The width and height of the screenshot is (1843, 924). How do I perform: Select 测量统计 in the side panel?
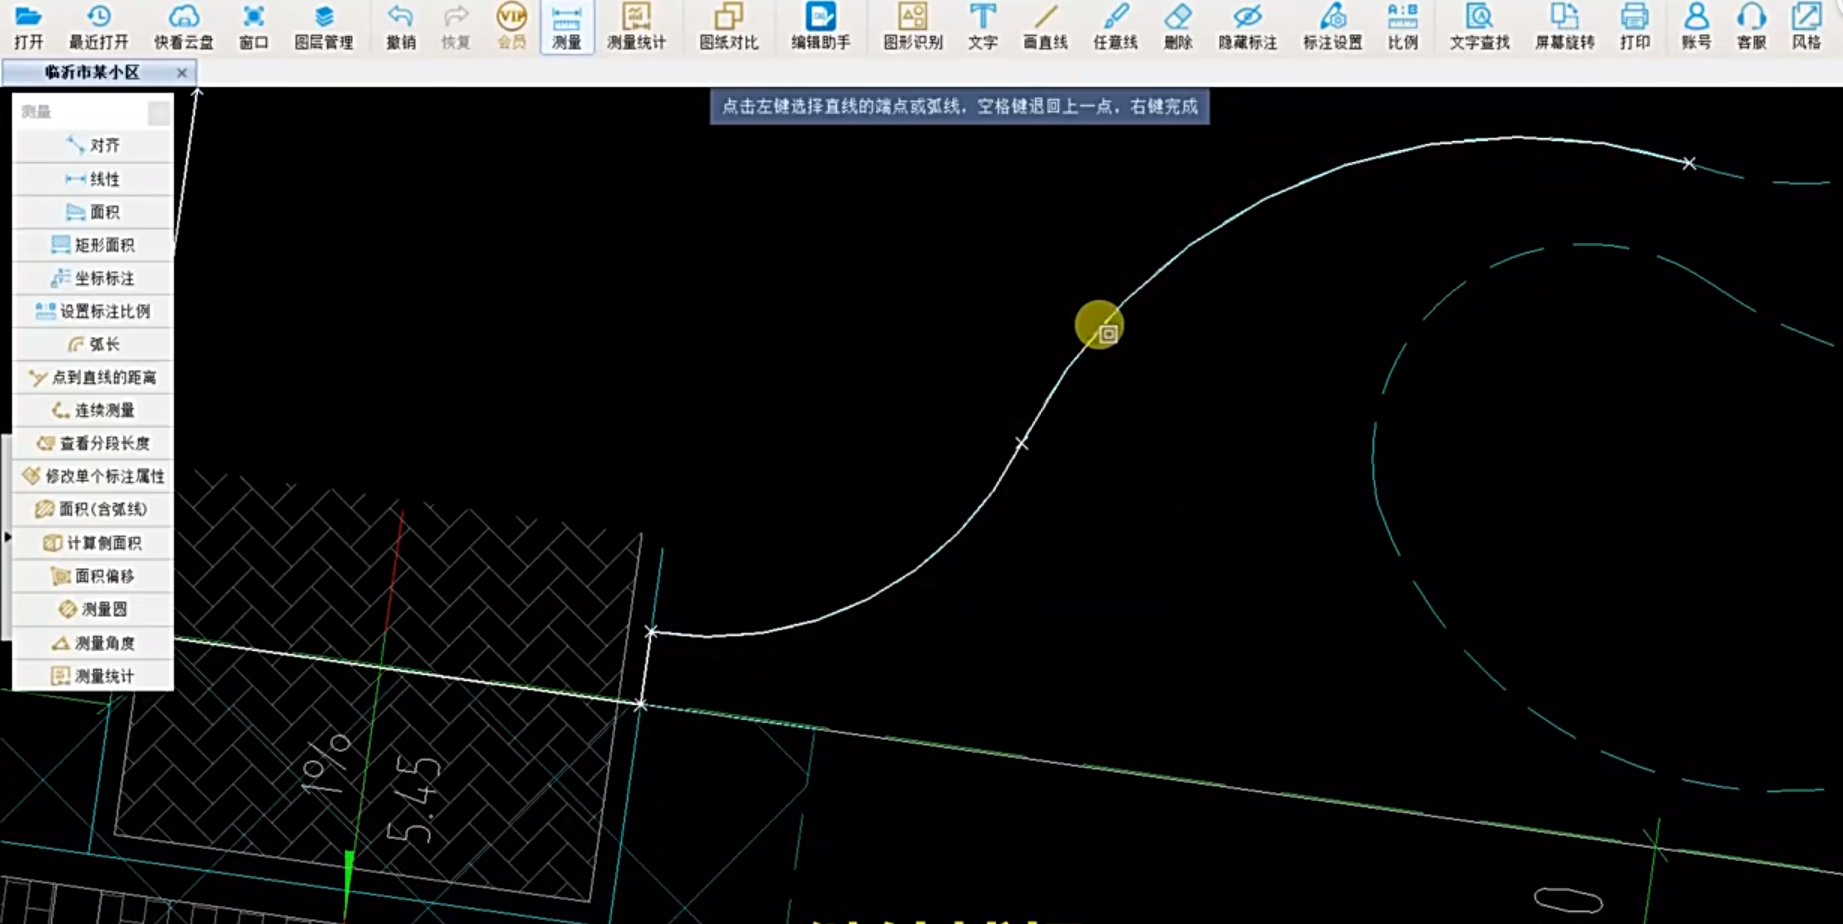(93, 676)
